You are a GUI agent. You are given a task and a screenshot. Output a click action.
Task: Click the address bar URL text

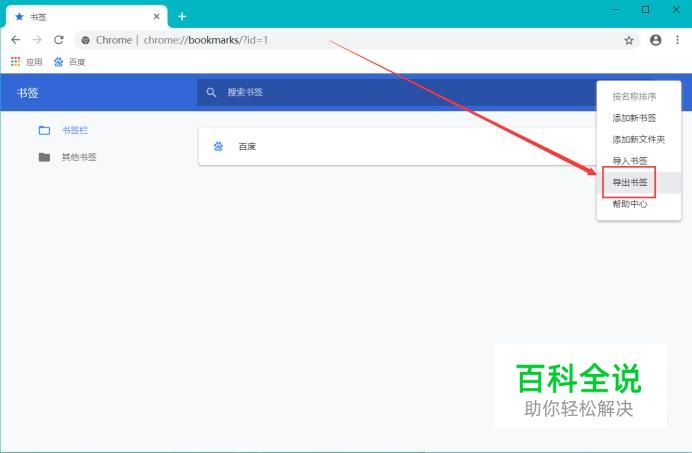[x=206, y=40]
